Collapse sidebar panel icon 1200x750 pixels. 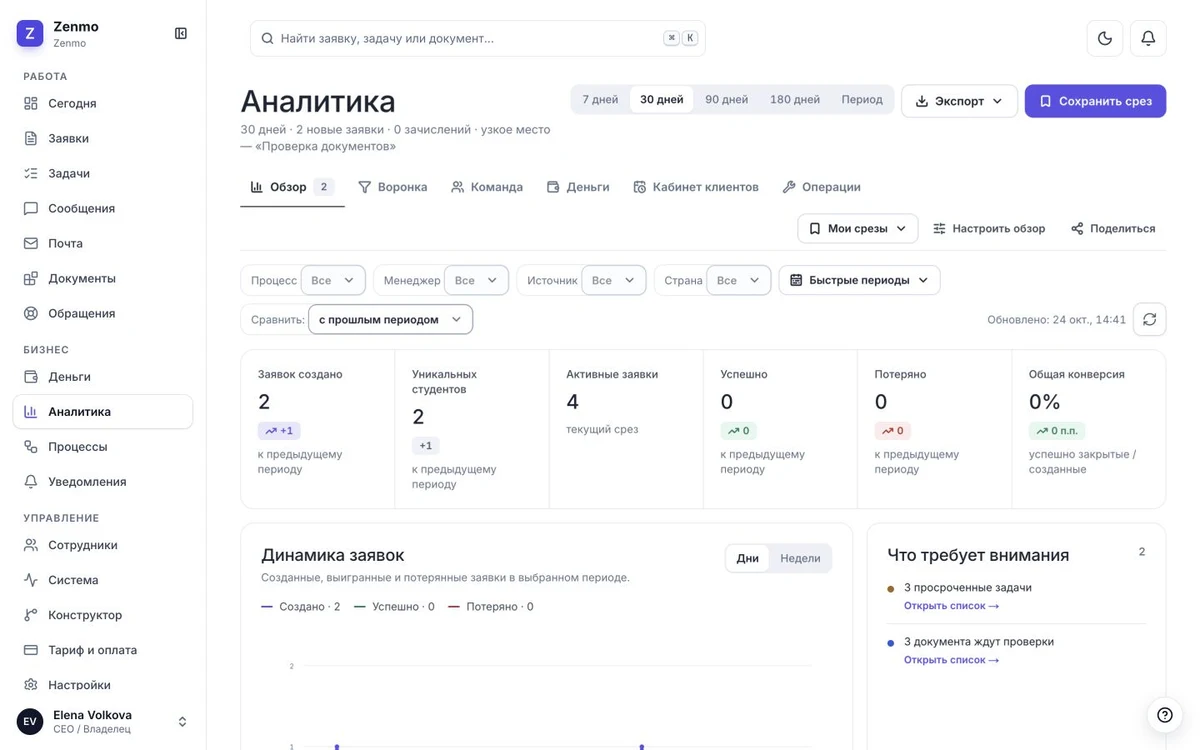[181, 33]
